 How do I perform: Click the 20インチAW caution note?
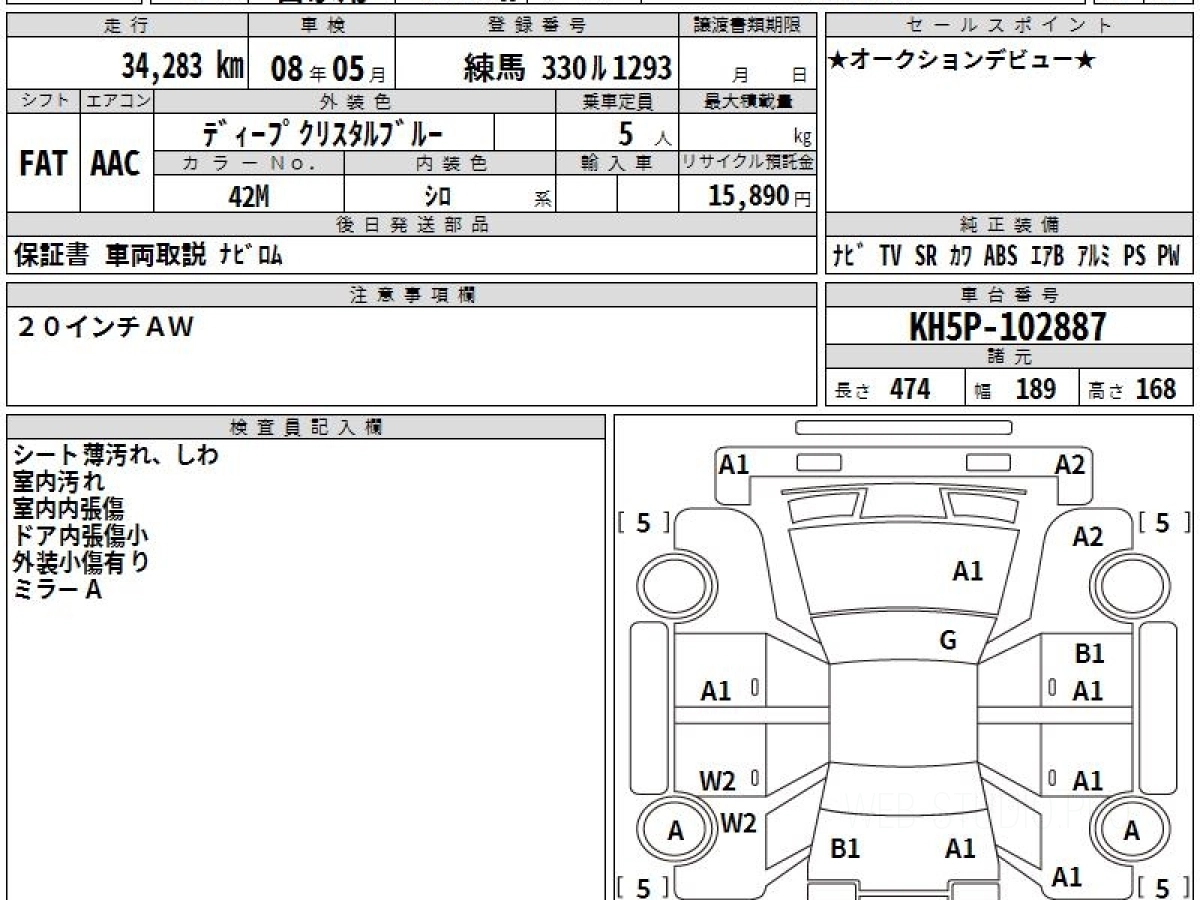coord(105,326)
